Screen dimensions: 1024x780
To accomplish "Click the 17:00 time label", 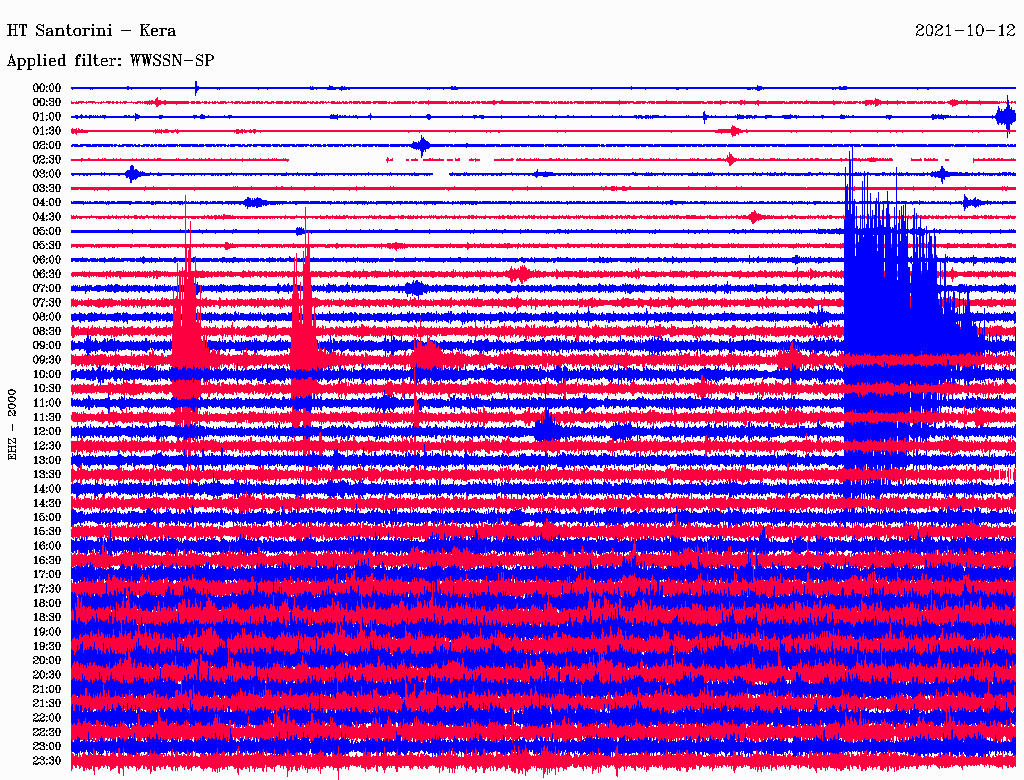I will pyautogui.click(x=47, y=575).
